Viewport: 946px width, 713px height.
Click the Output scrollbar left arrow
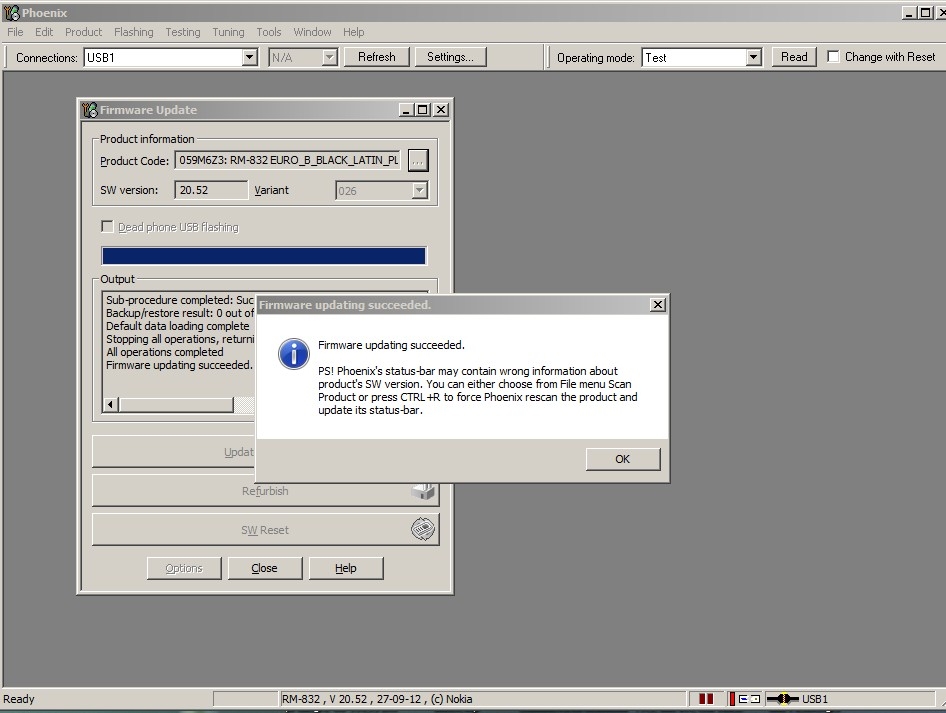tap(110, 404)
